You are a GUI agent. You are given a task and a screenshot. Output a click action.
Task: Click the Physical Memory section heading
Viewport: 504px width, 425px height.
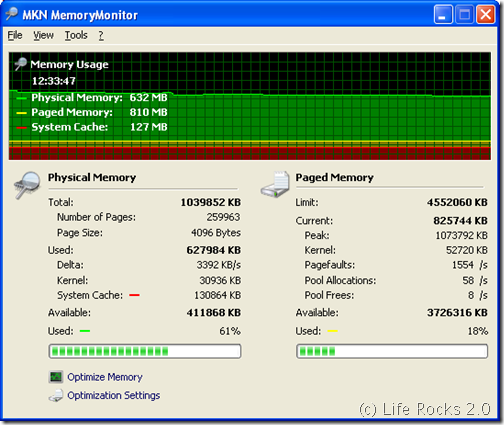(92, 177)
